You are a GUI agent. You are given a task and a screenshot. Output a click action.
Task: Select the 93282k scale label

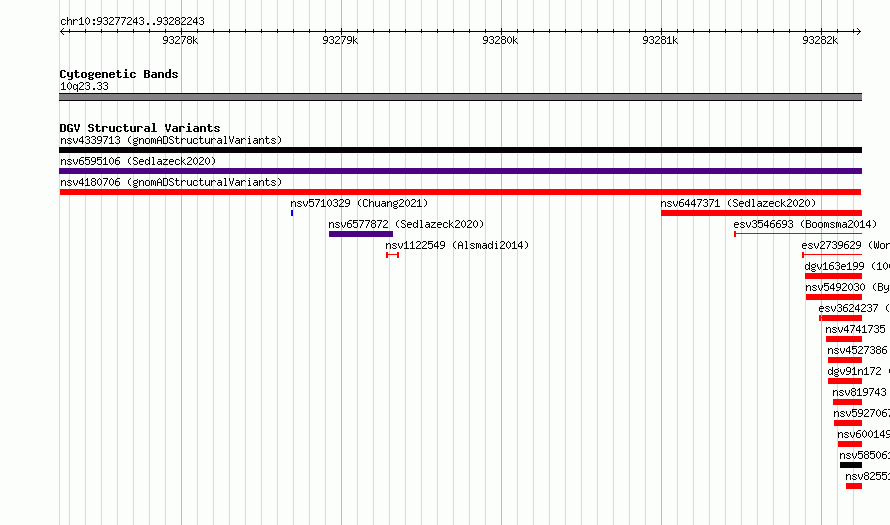click(x=820, y=40)
